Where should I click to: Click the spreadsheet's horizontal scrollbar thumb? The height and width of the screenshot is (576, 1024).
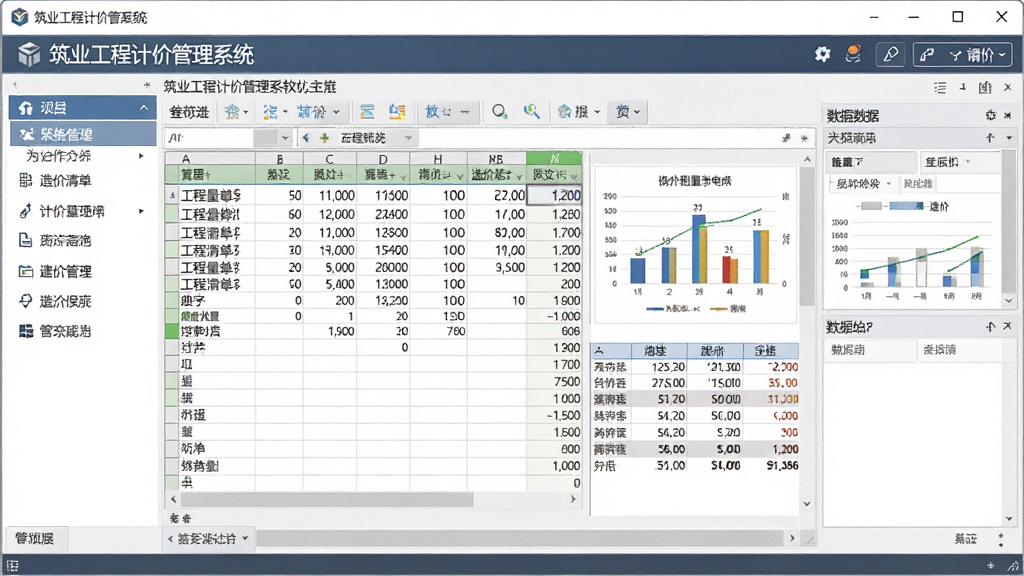pos(327,500)
